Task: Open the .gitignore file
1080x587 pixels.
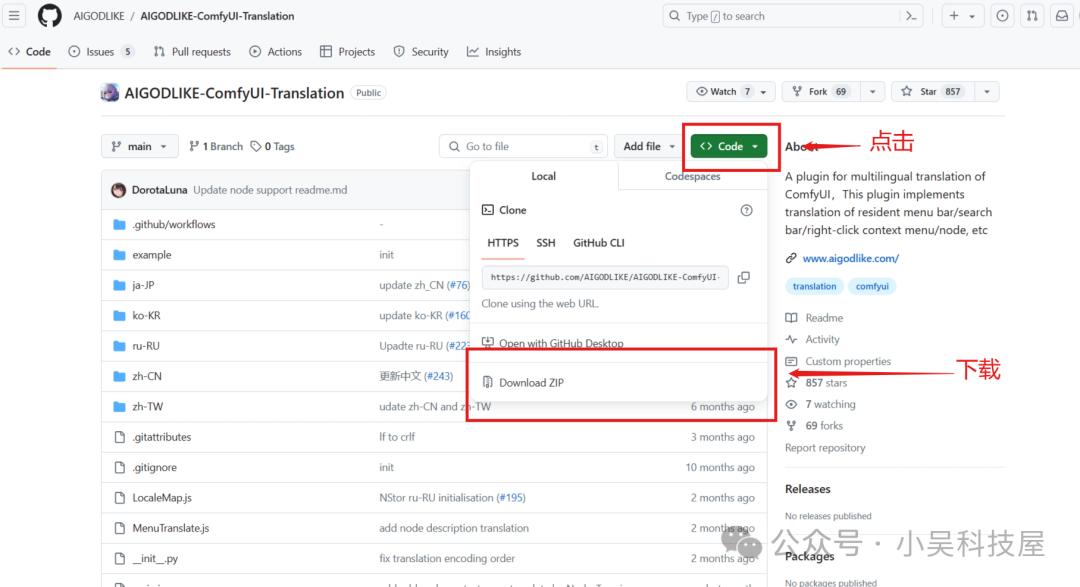Action: [154, 467]
